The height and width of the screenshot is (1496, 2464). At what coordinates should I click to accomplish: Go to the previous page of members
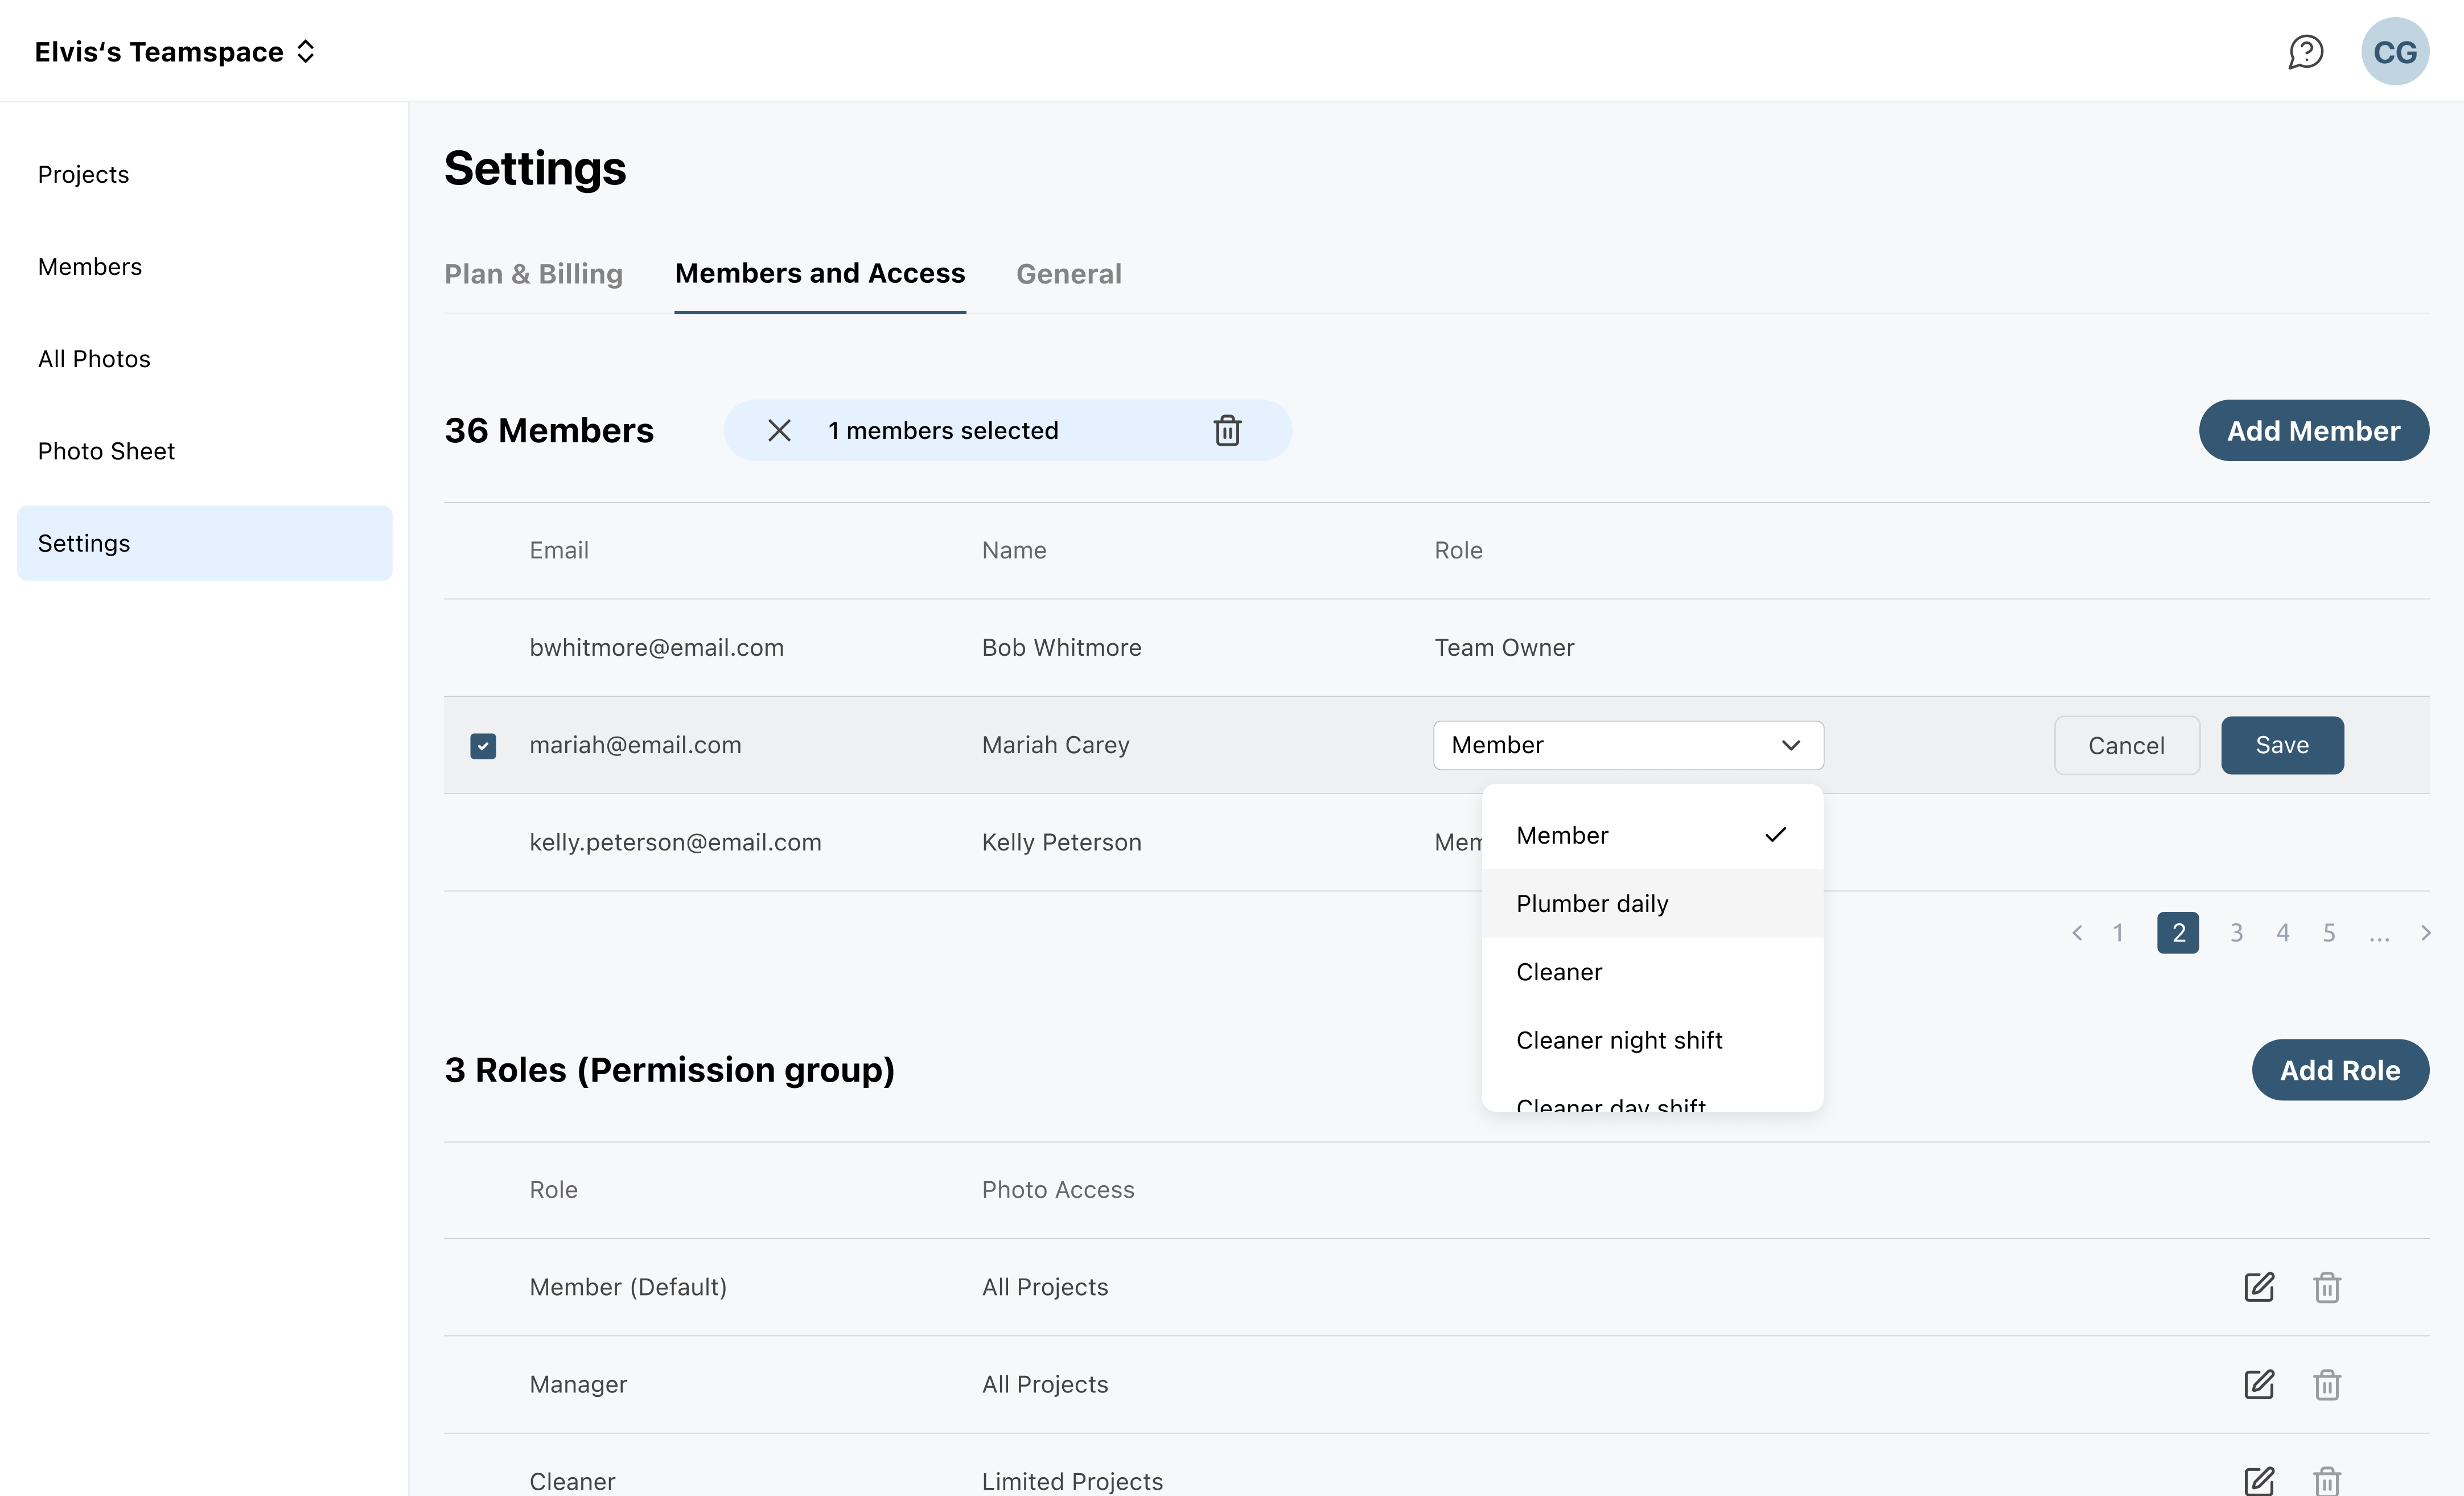tap(2077, 933)
